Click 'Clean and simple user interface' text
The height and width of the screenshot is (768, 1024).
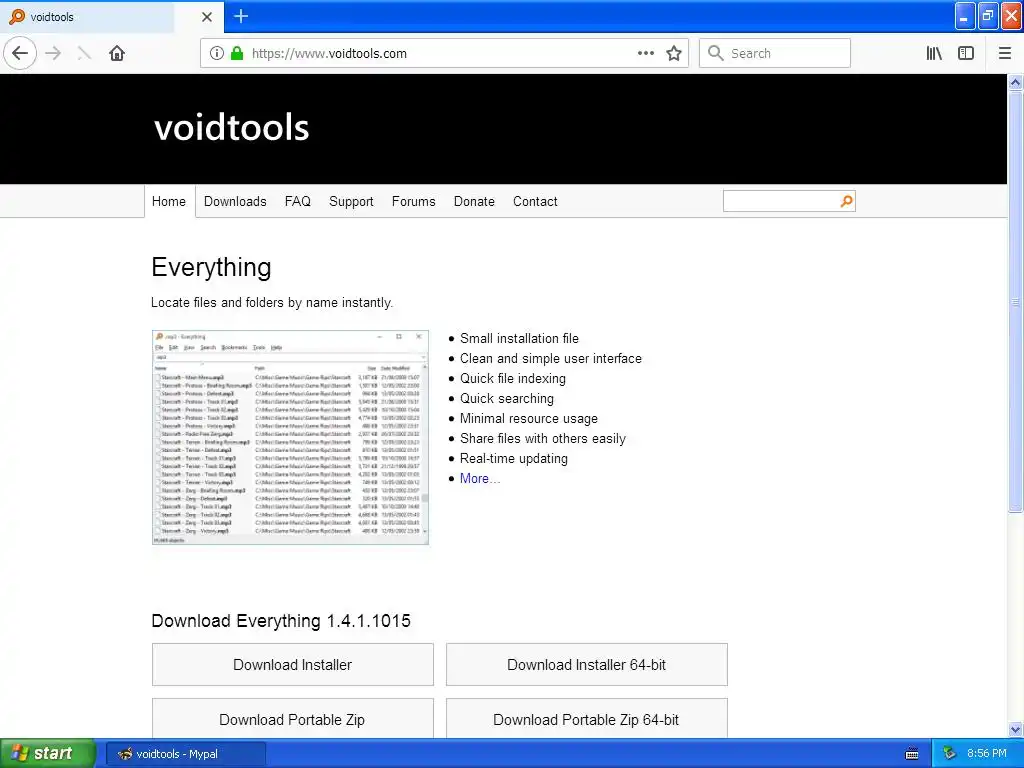click(551, 359)
